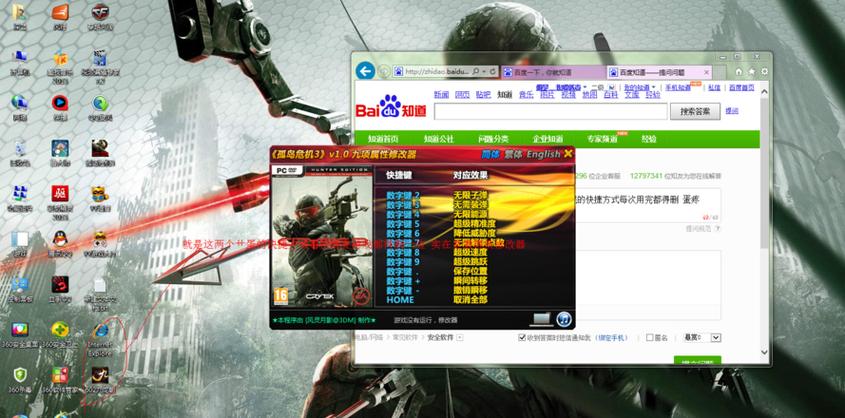This screenshot has height=418, width=845.
Task: Click the browser Home icon
Action: (738, 71)
